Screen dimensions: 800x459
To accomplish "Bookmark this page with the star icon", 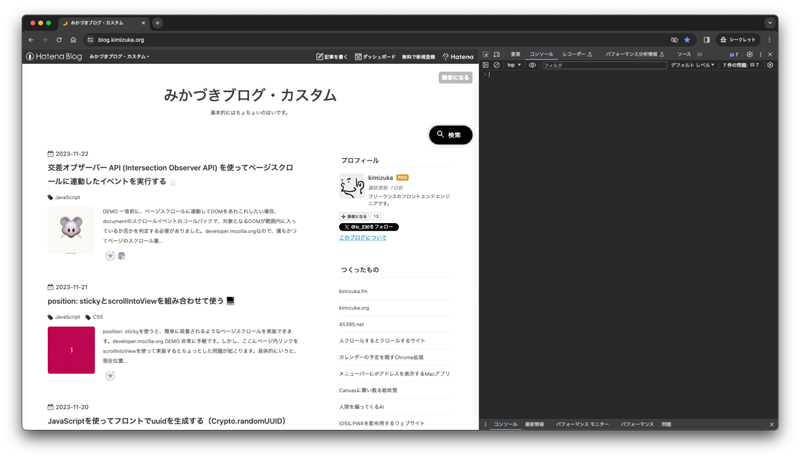I will coord(687,40).
